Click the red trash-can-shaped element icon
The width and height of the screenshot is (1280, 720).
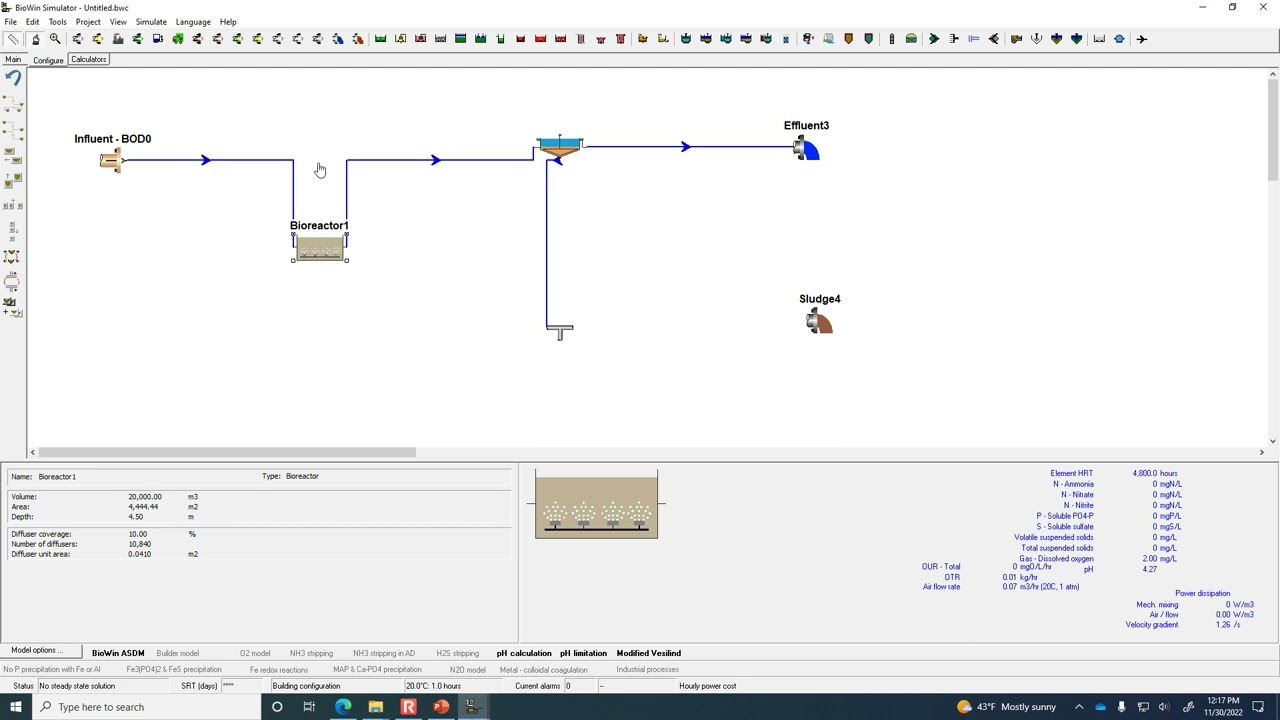[x=620, y=39]
